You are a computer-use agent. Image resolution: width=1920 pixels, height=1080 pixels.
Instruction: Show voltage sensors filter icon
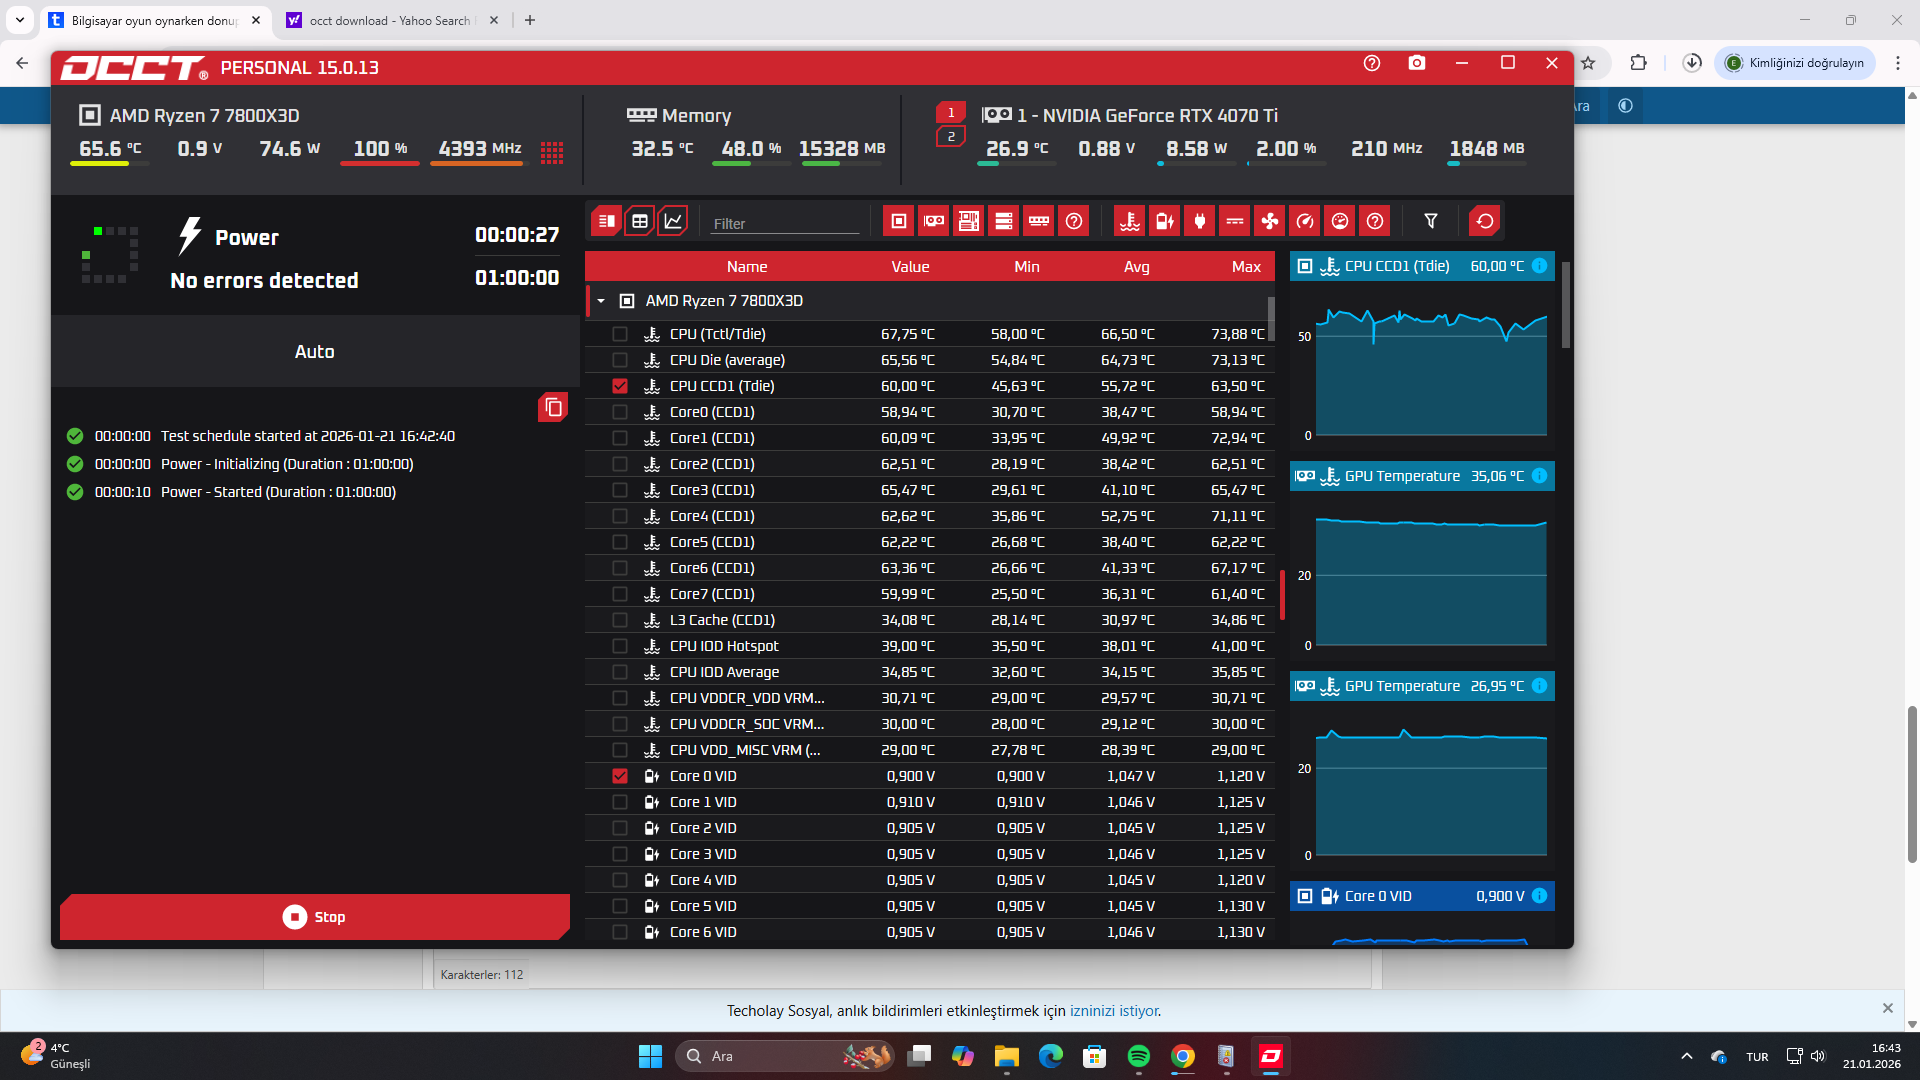(x=1165, y=221)
